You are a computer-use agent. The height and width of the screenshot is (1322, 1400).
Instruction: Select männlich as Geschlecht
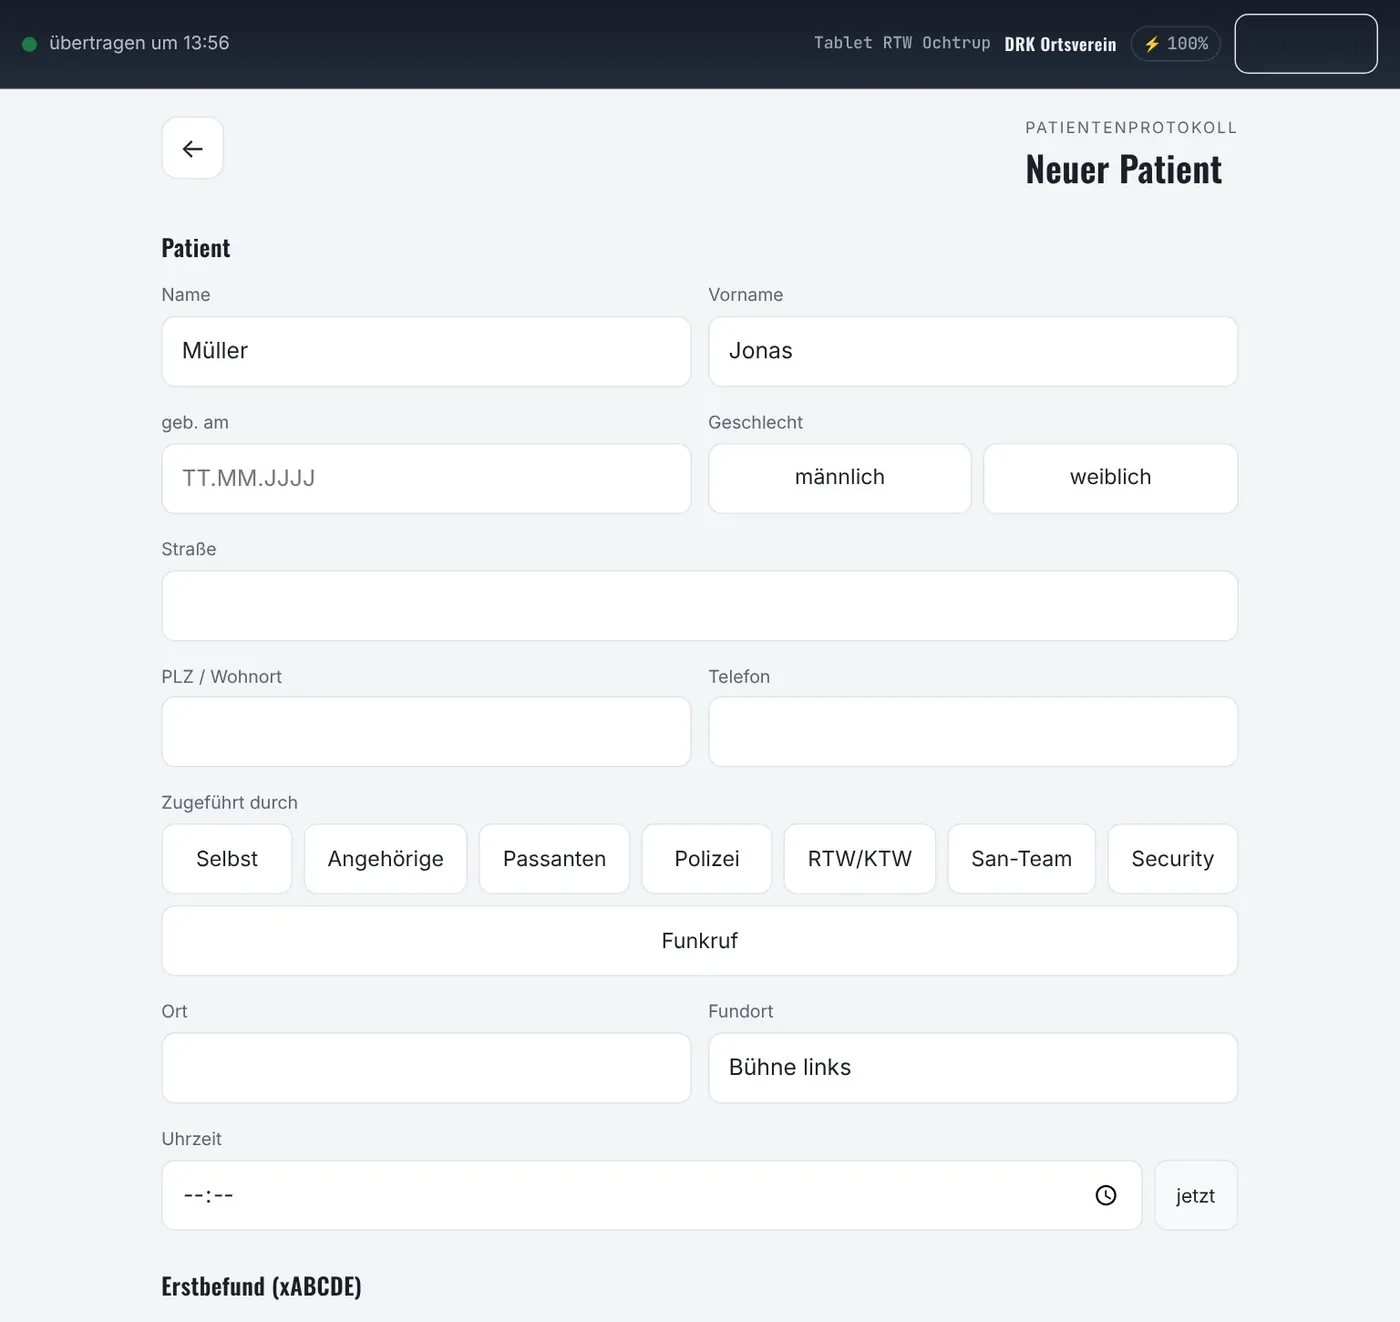[x=839, y=478]
